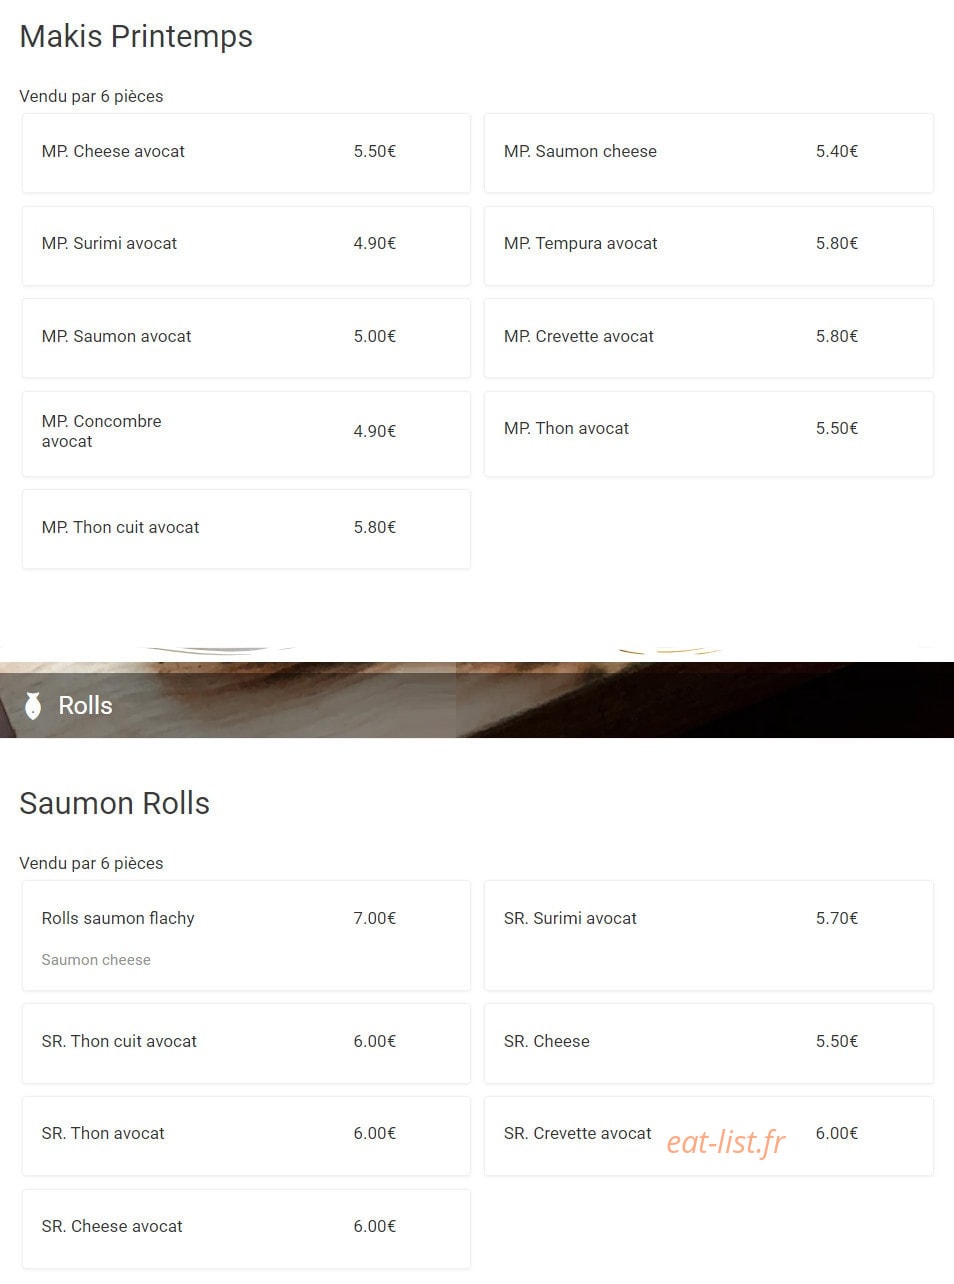Select SR. Cheese avocat card
This screenshot has height=1284, width=954.
[x=246, y=1229]
